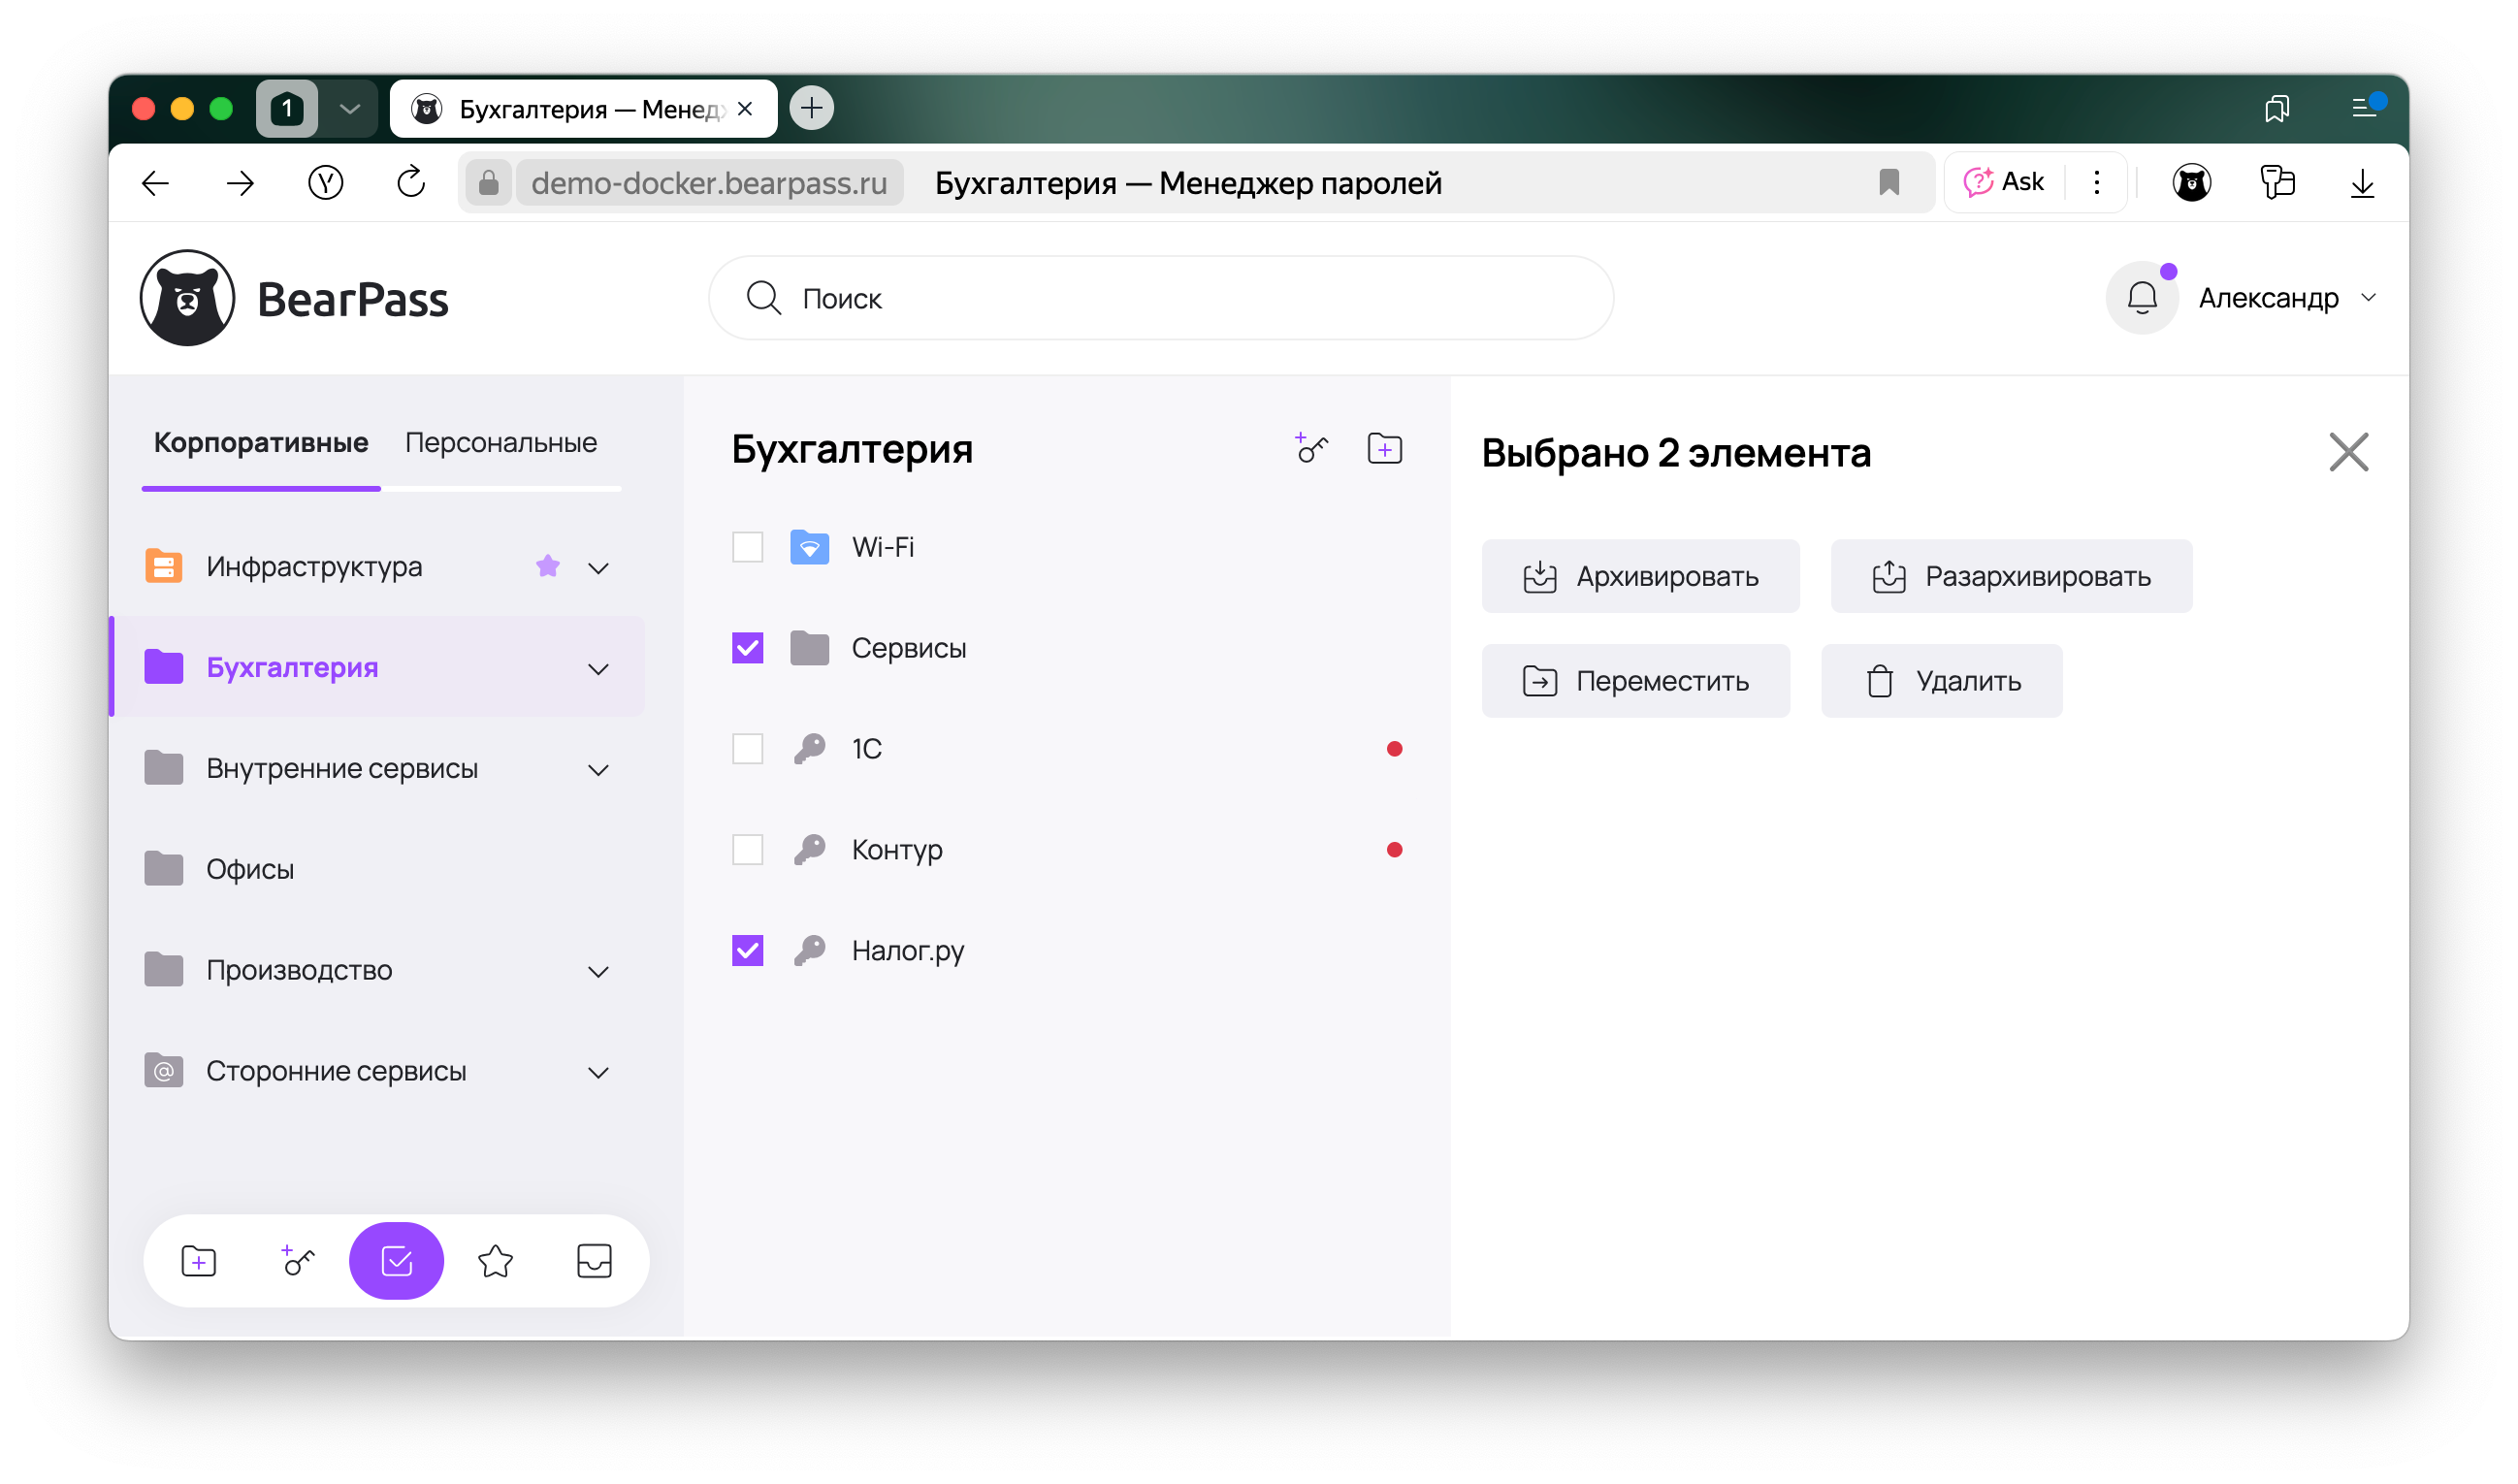Image resolution: width=2518 pixels, height=1484 pixels.
Task: Click the Удалить button
Action: point(1941,681)
